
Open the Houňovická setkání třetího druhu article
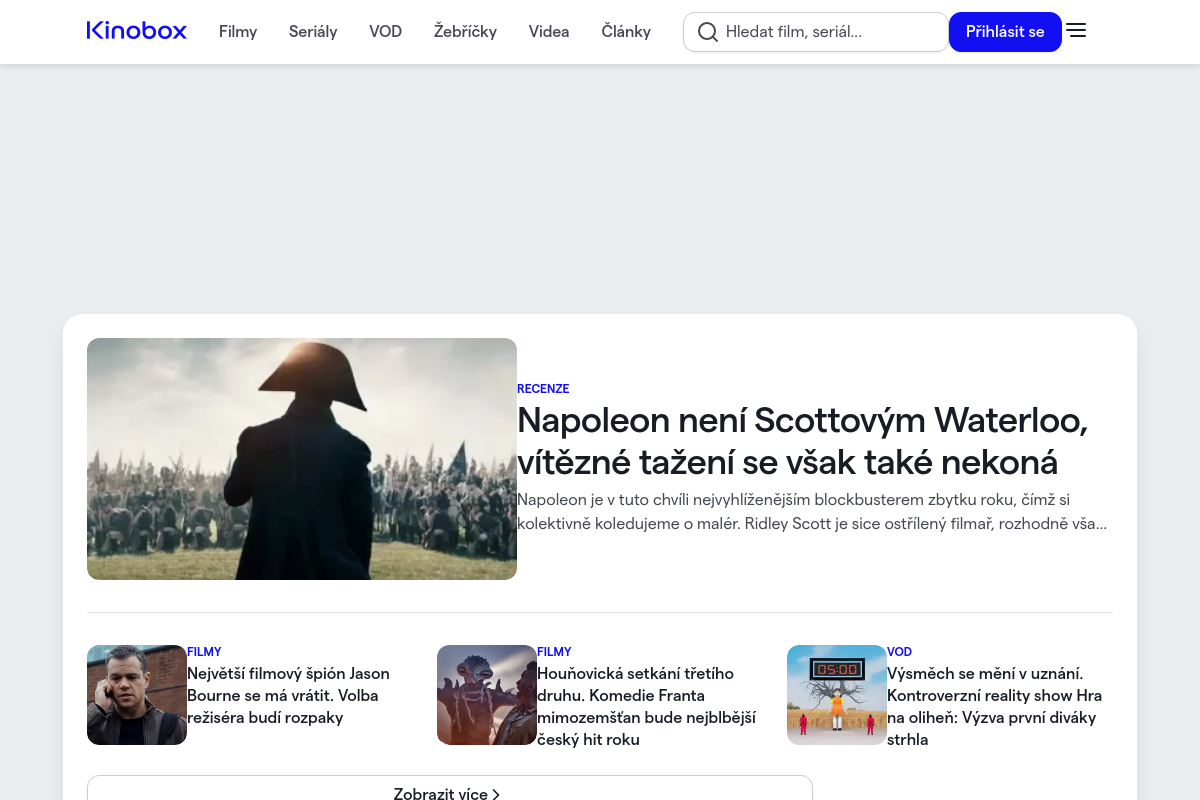646,707
